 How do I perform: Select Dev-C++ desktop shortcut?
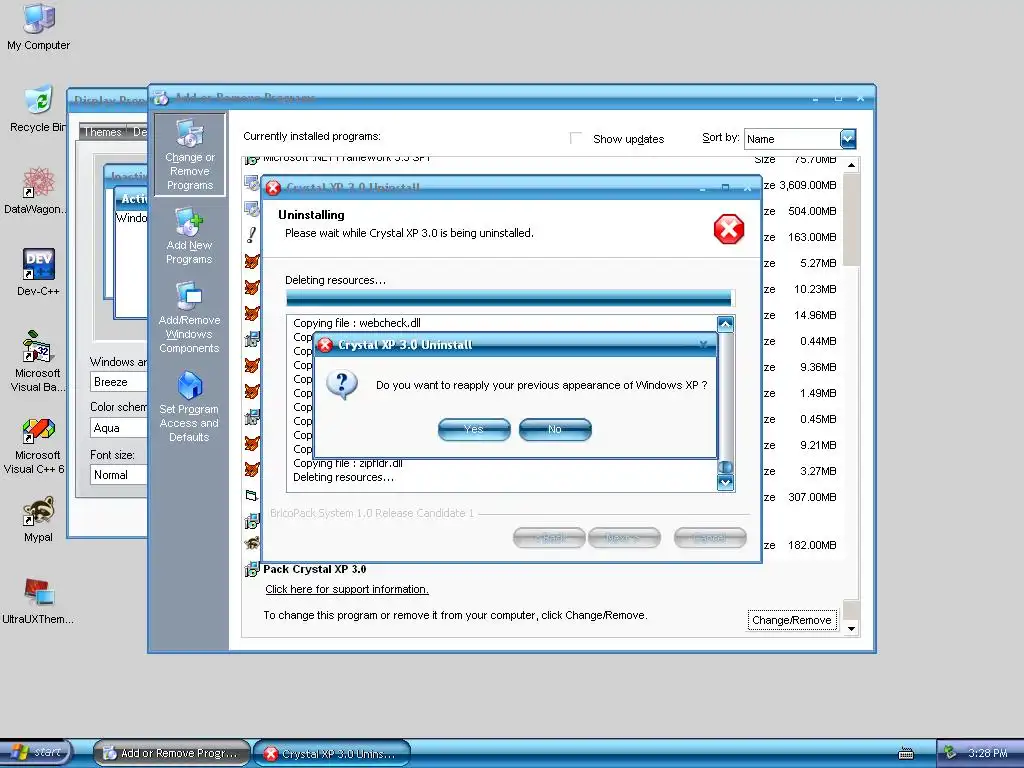38,272
